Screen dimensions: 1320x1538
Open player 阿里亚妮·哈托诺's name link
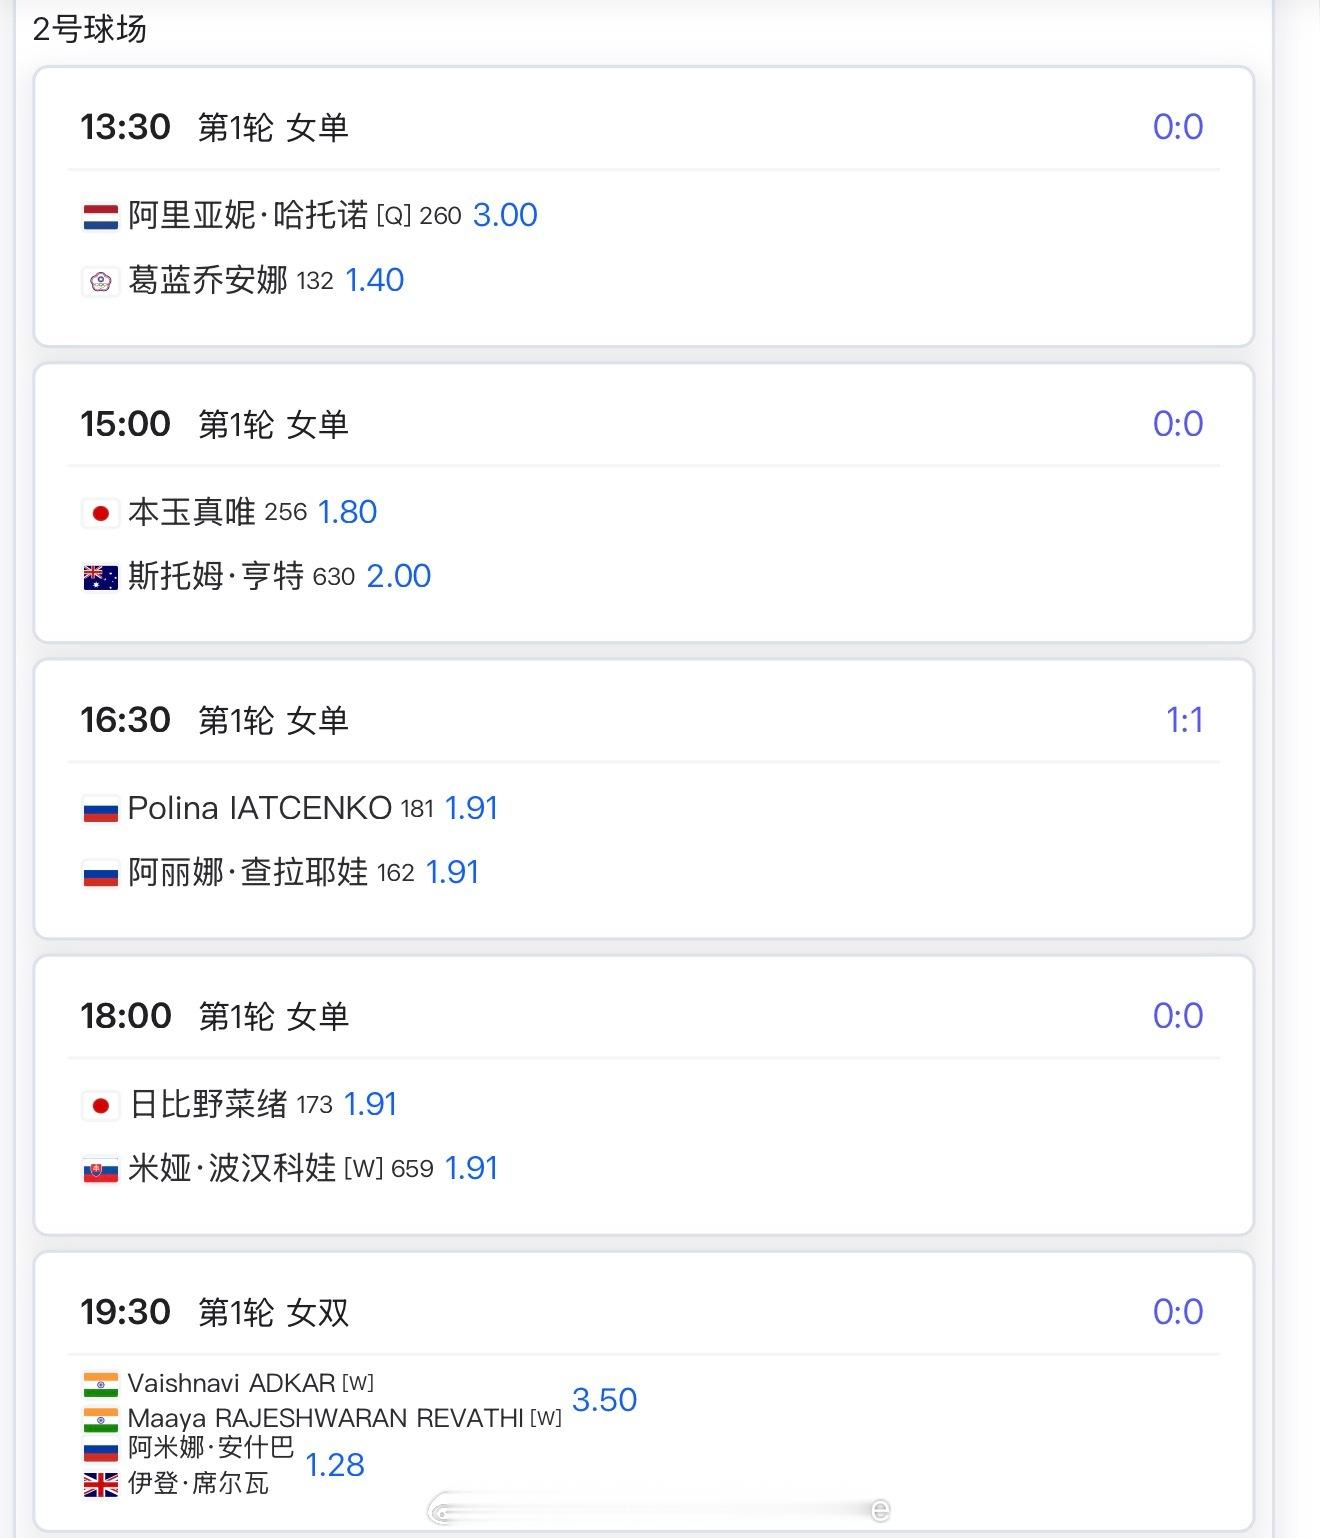tap(248, 215)
